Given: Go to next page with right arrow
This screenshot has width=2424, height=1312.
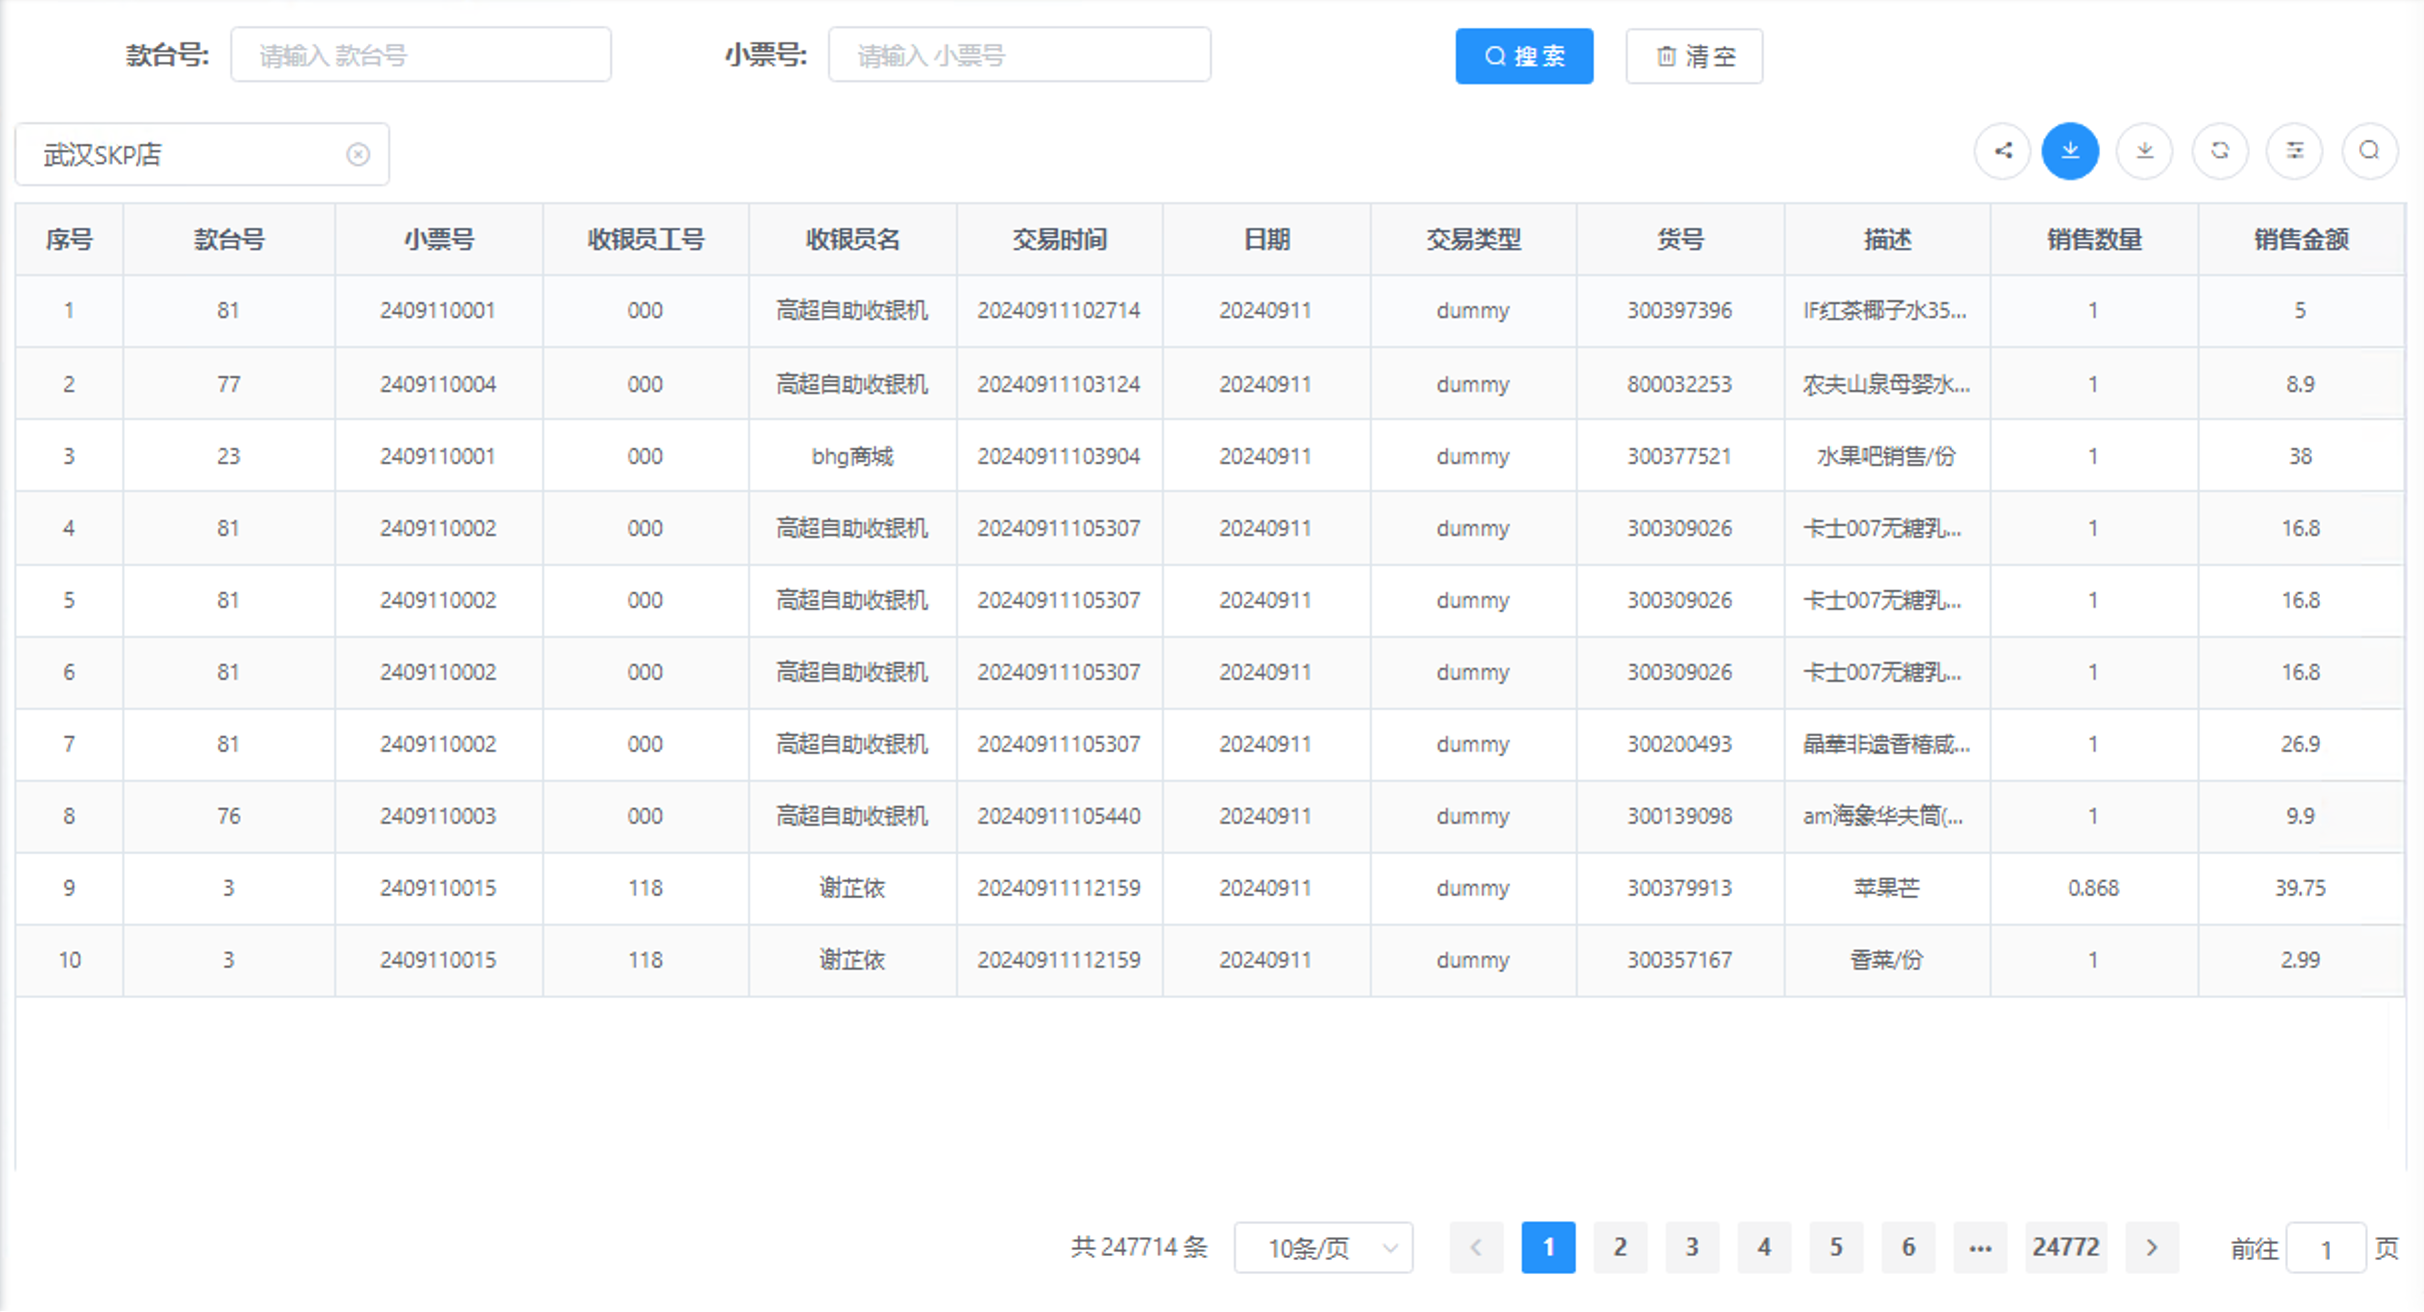Looking at the screenshot, I should (x=2152, y=1247).
